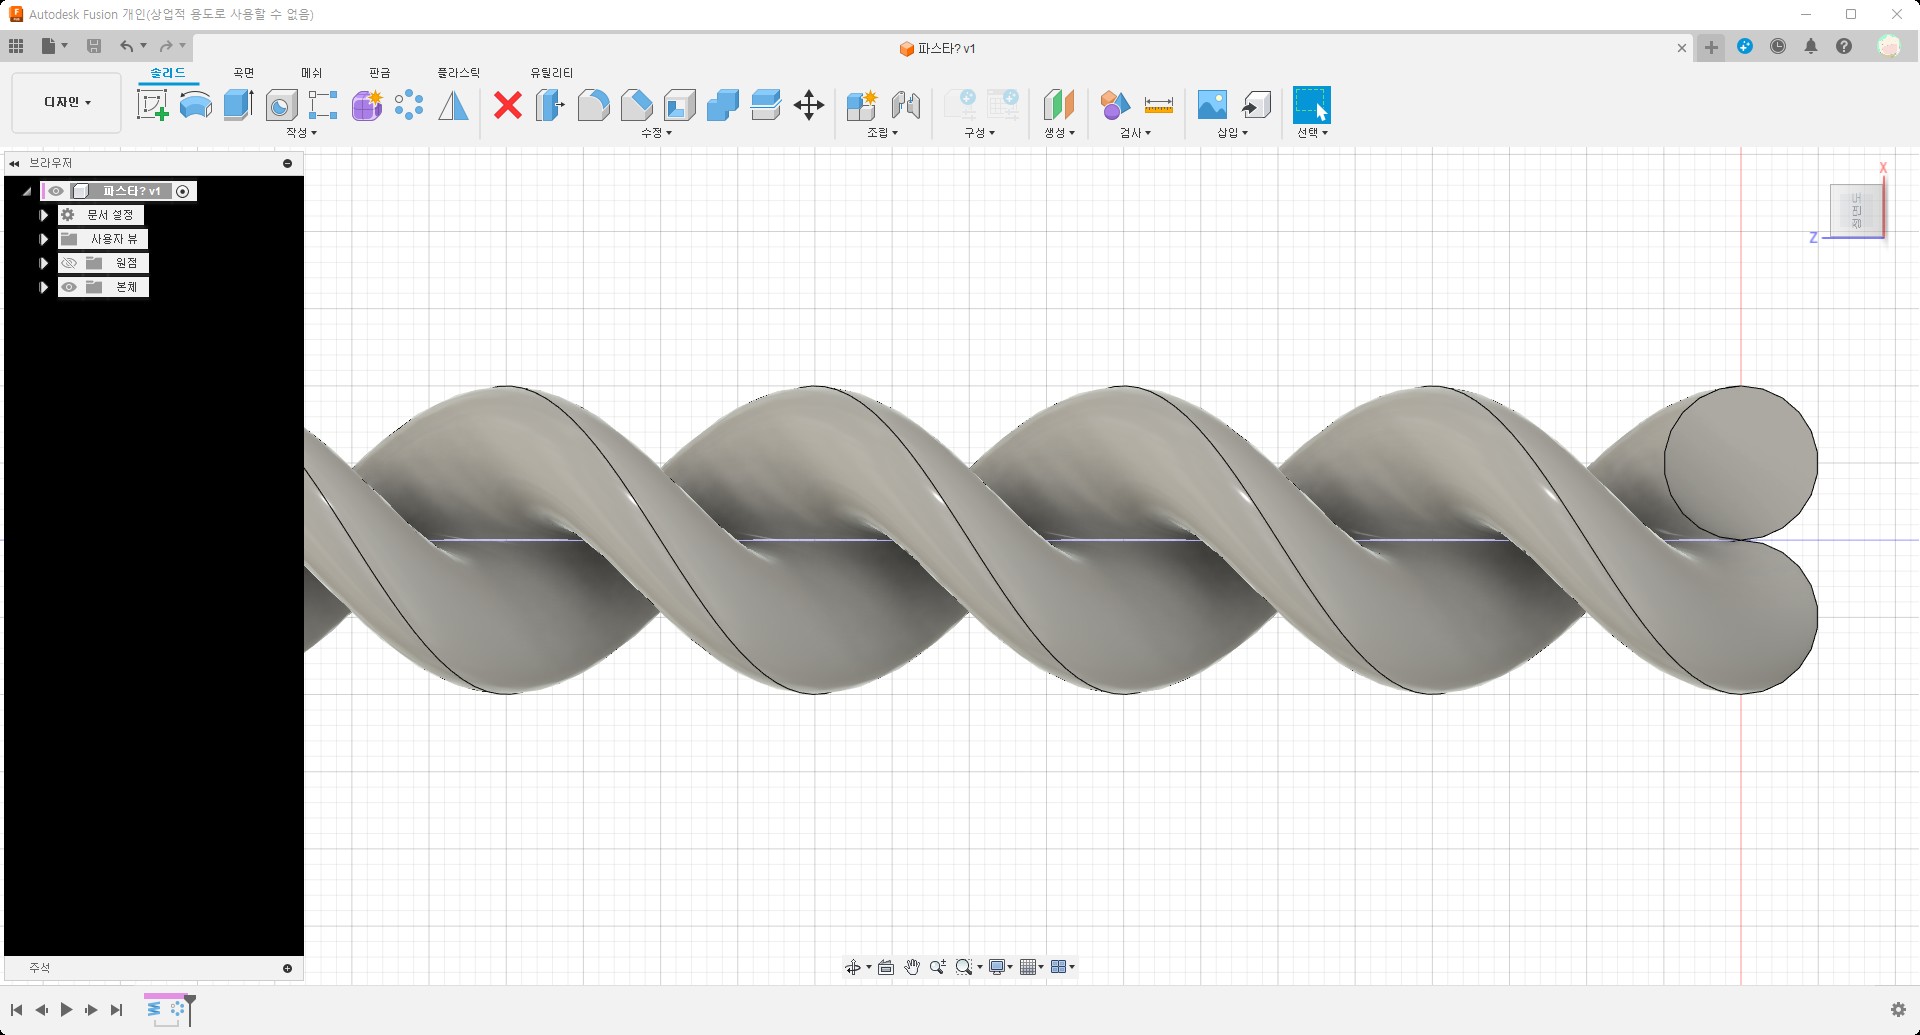Screen dimensions: 1920x1035
Task: Click the Create Sketch tool icon
Action: point(152,105)
